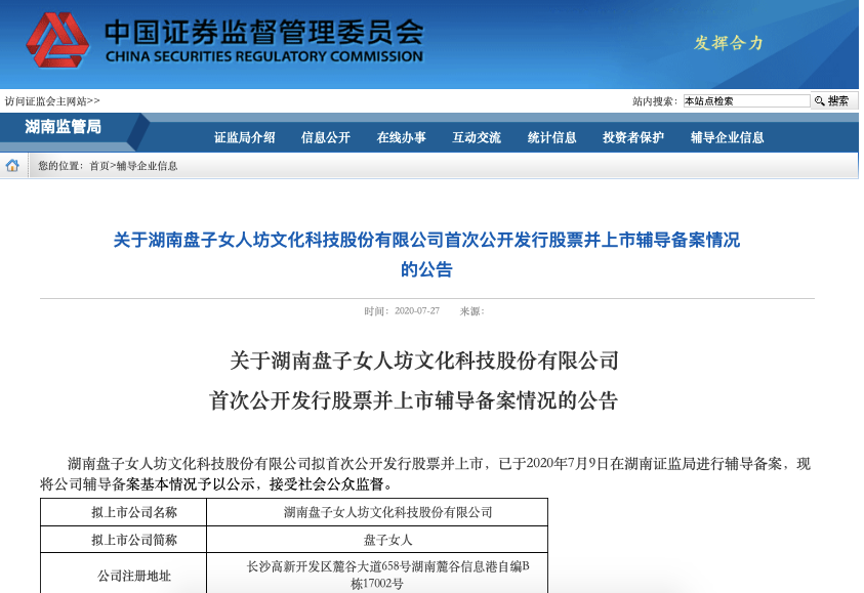The image size is (864, 593).
Task: Focus the 本站点检索 search input field
Action: coord(747,101)
